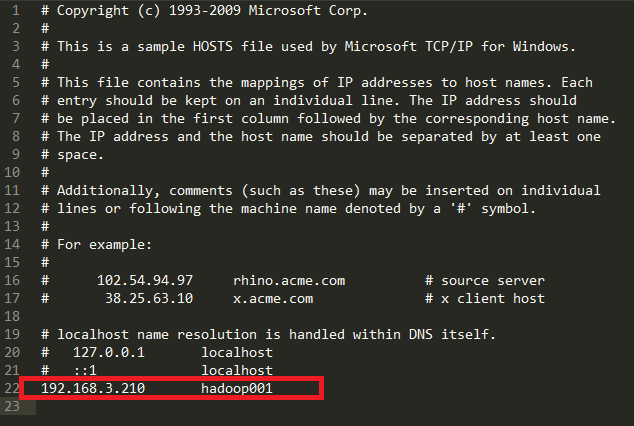The width and height of the screenshot is (634, 426).
Task: Click the Copyright Microsoft Corp. line
Action: pos(212,11)
